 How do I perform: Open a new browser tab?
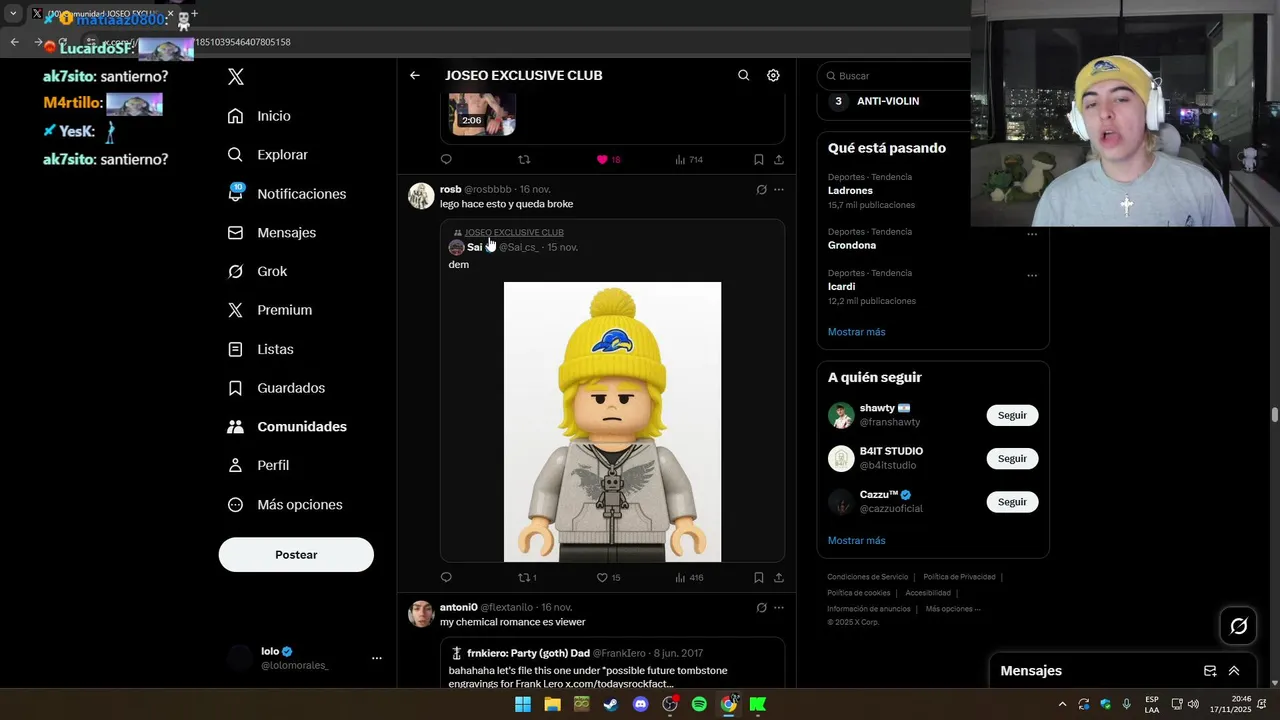[194, 14]
